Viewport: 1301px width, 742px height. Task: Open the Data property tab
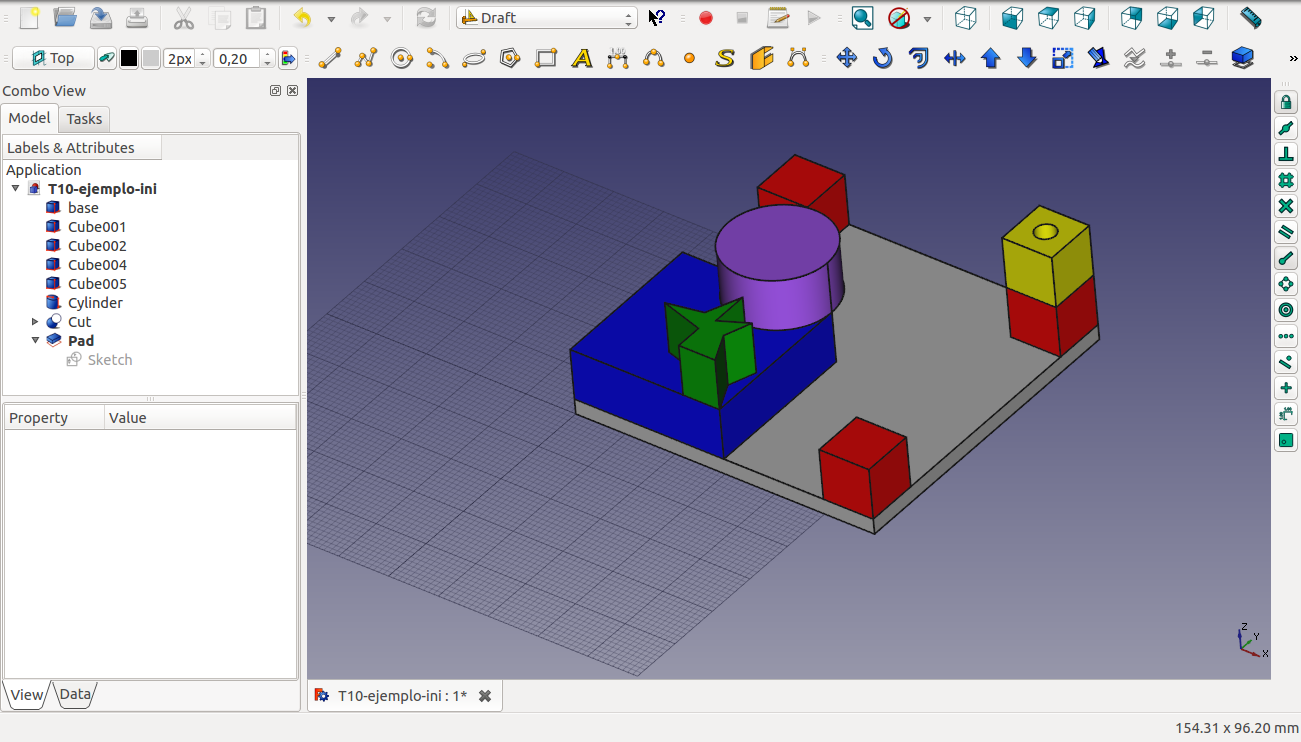pos(75,694)
